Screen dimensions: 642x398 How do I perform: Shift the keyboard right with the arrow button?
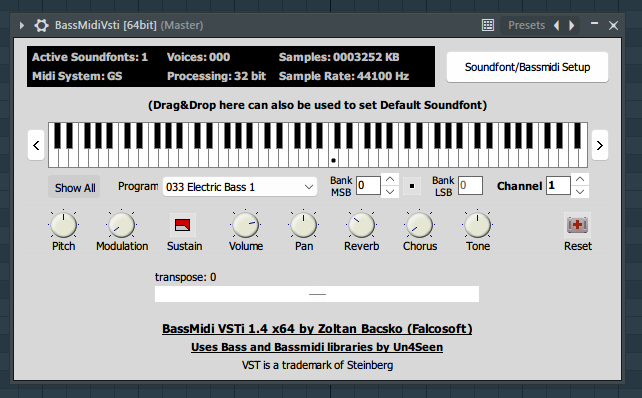(x=600, y=145)
